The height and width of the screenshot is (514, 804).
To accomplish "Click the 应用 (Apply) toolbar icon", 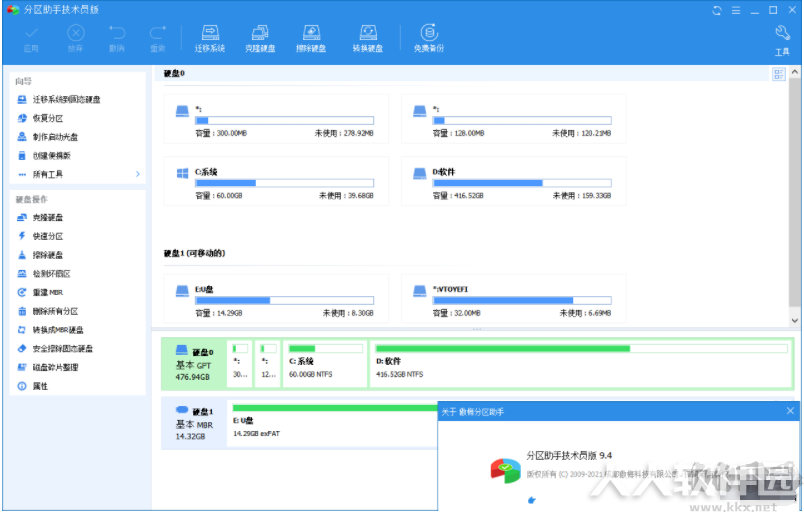I will pos(31,39).
